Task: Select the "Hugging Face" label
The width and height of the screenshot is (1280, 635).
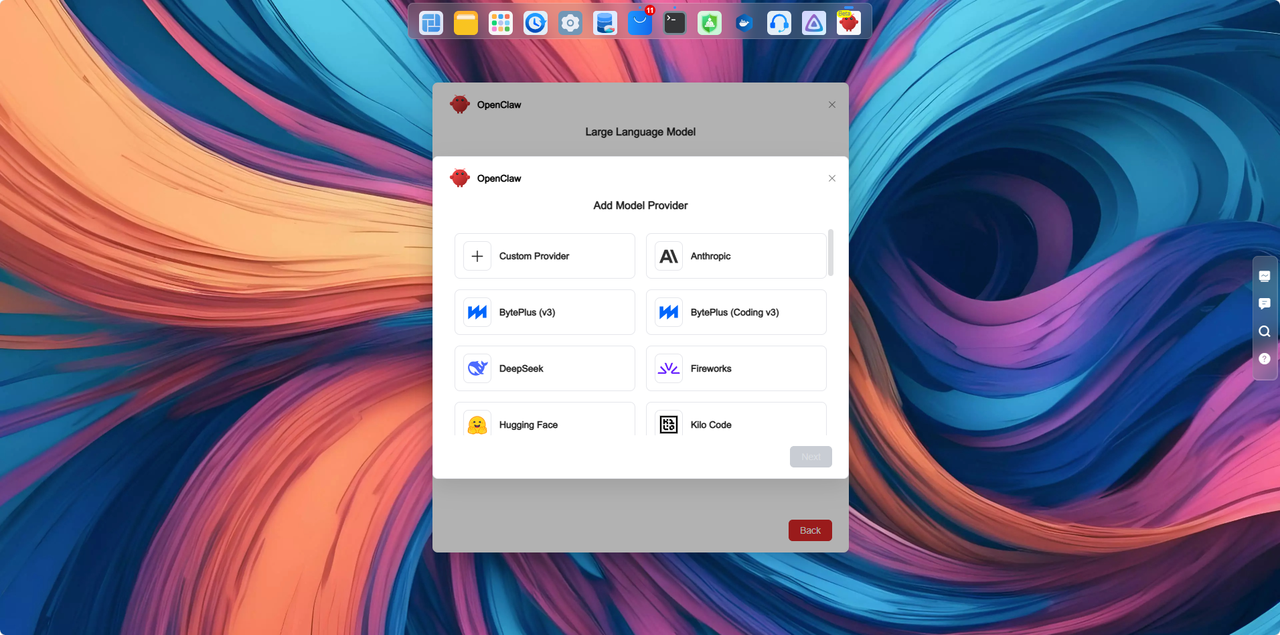Action: [528, 425]
